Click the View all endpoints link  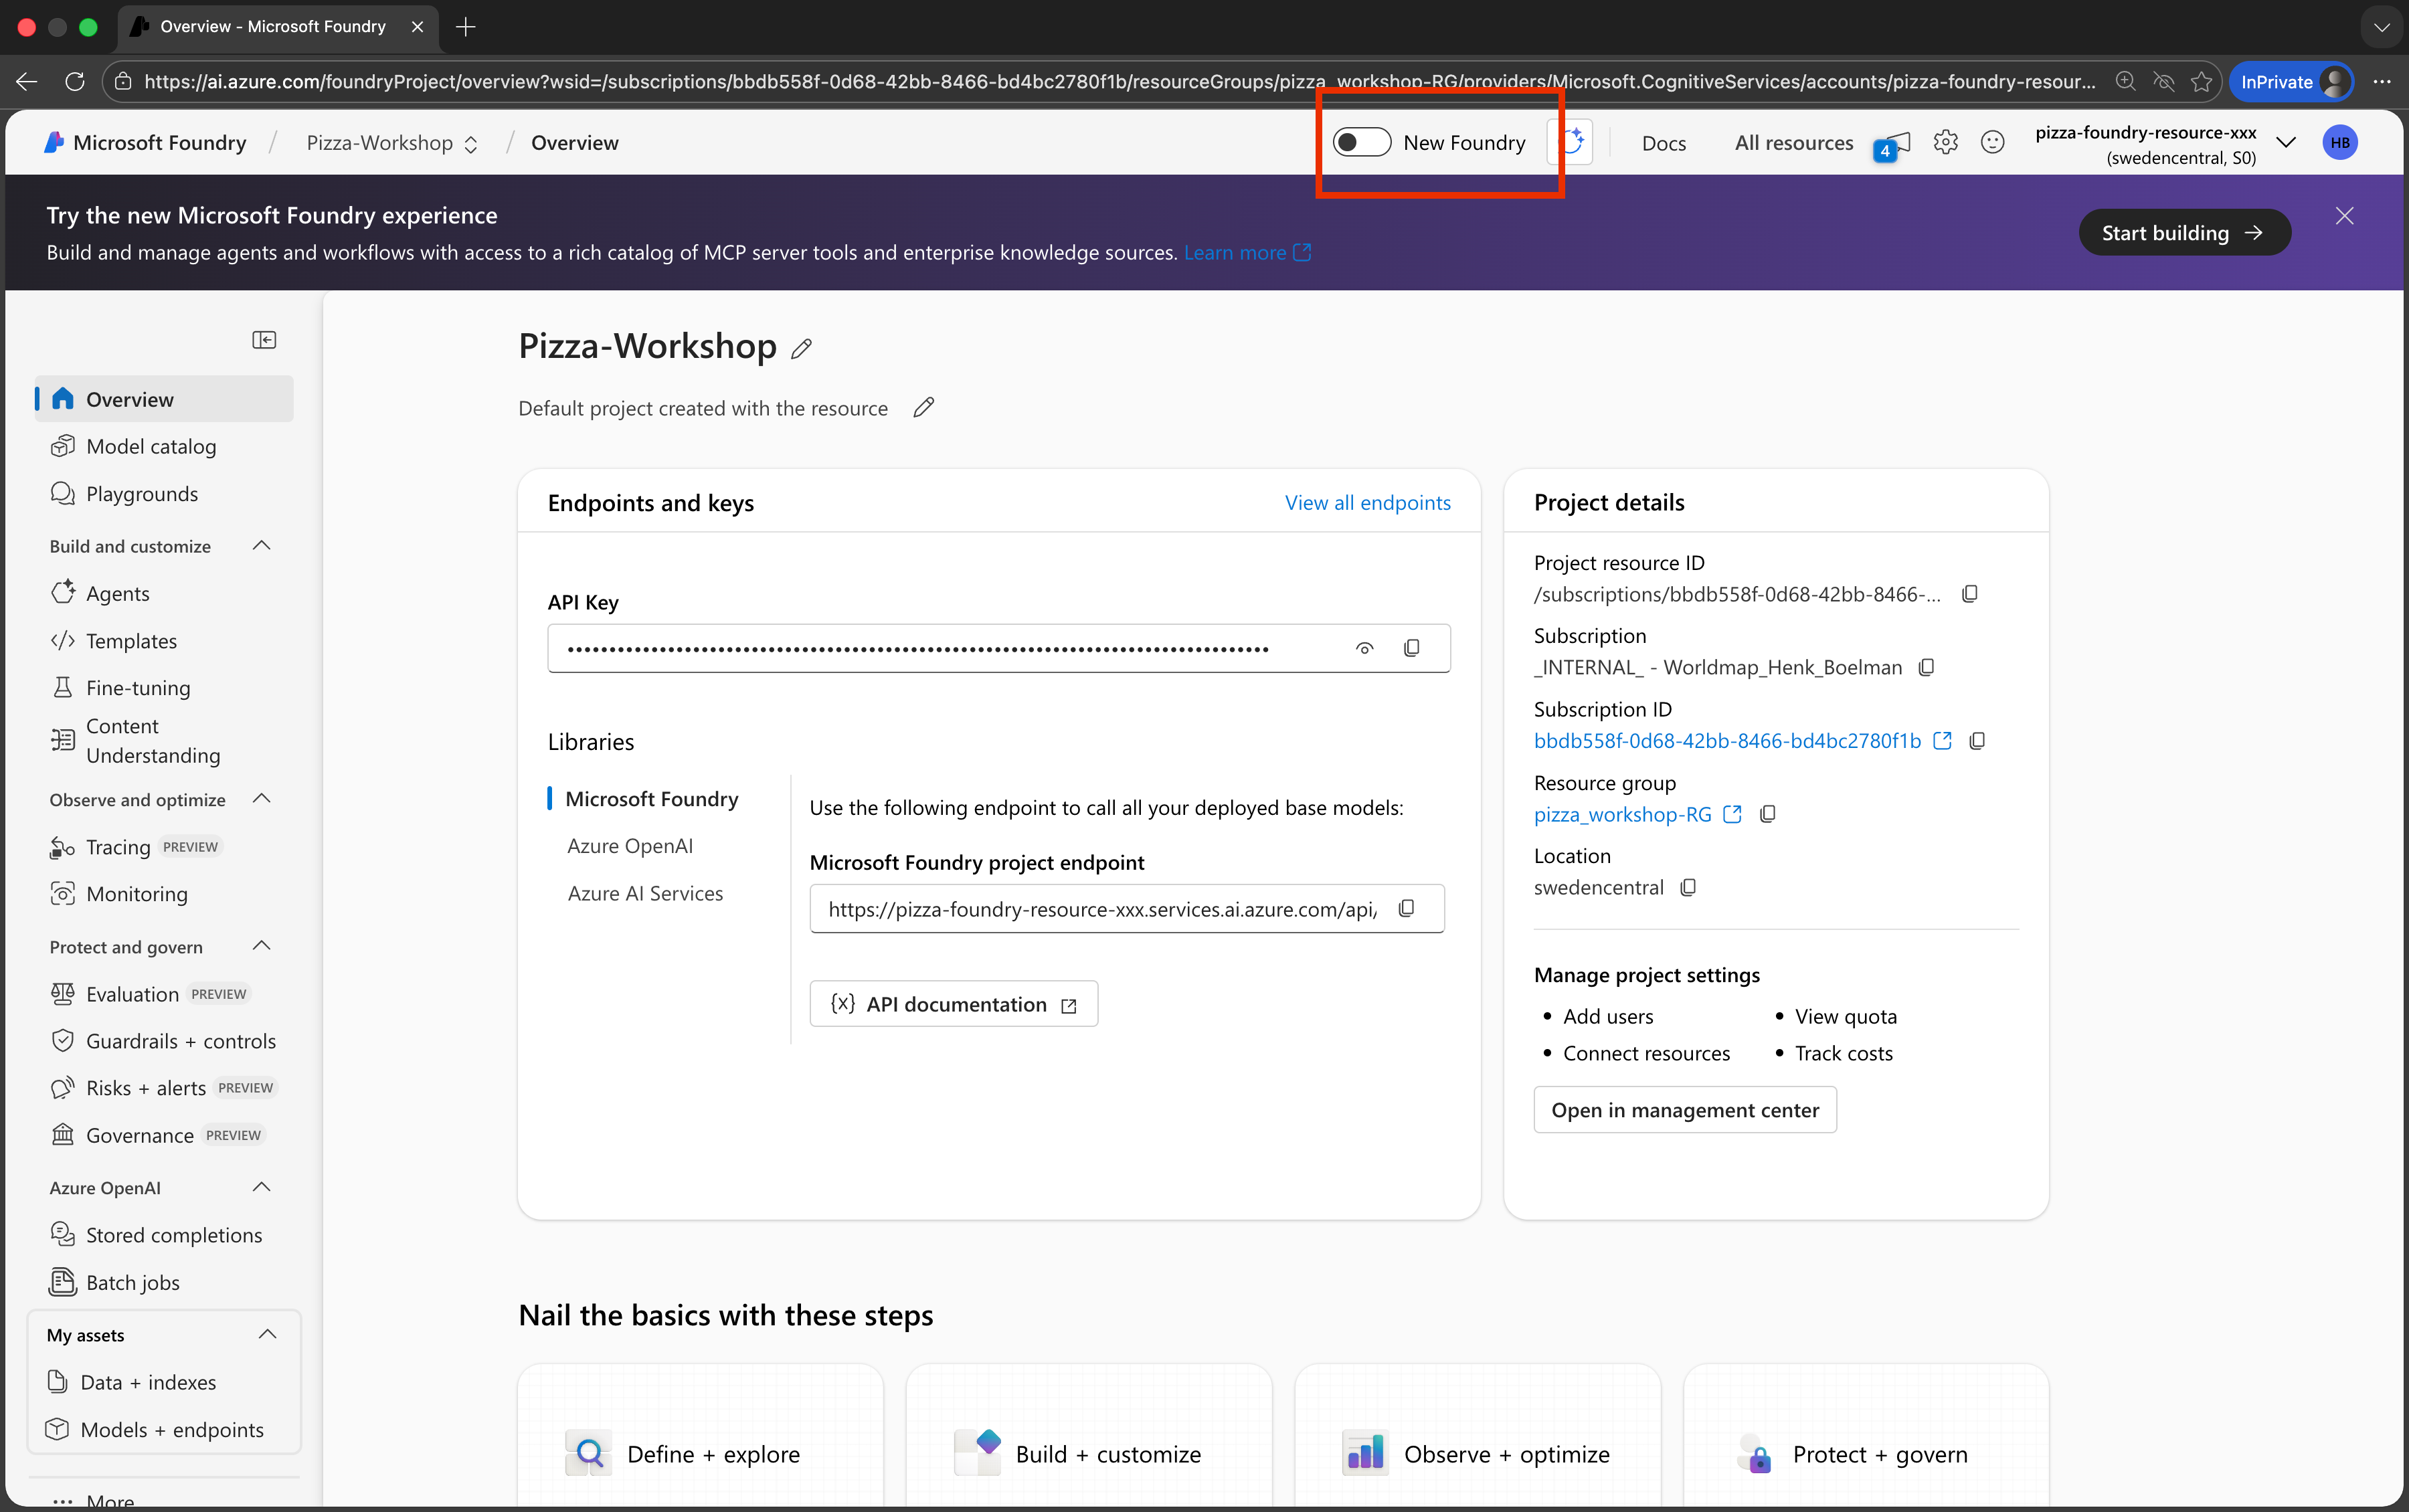[1367, 503]
